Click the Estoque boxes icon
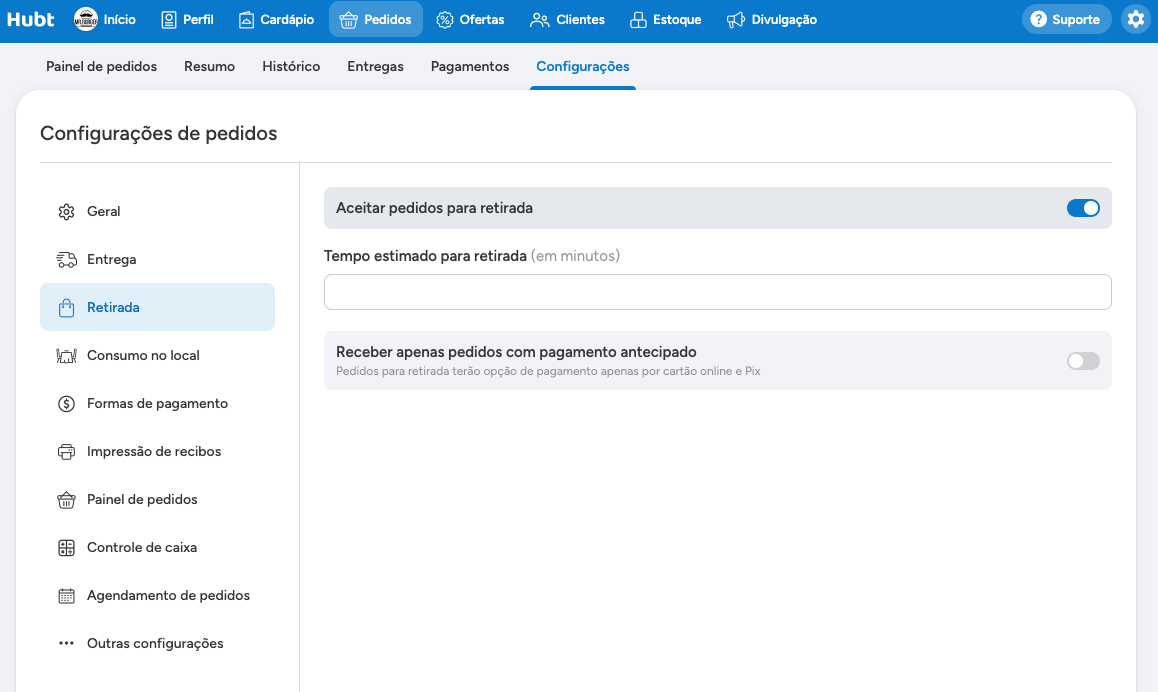The height and width of the screenshot is (692, 1158). [638, 20]
